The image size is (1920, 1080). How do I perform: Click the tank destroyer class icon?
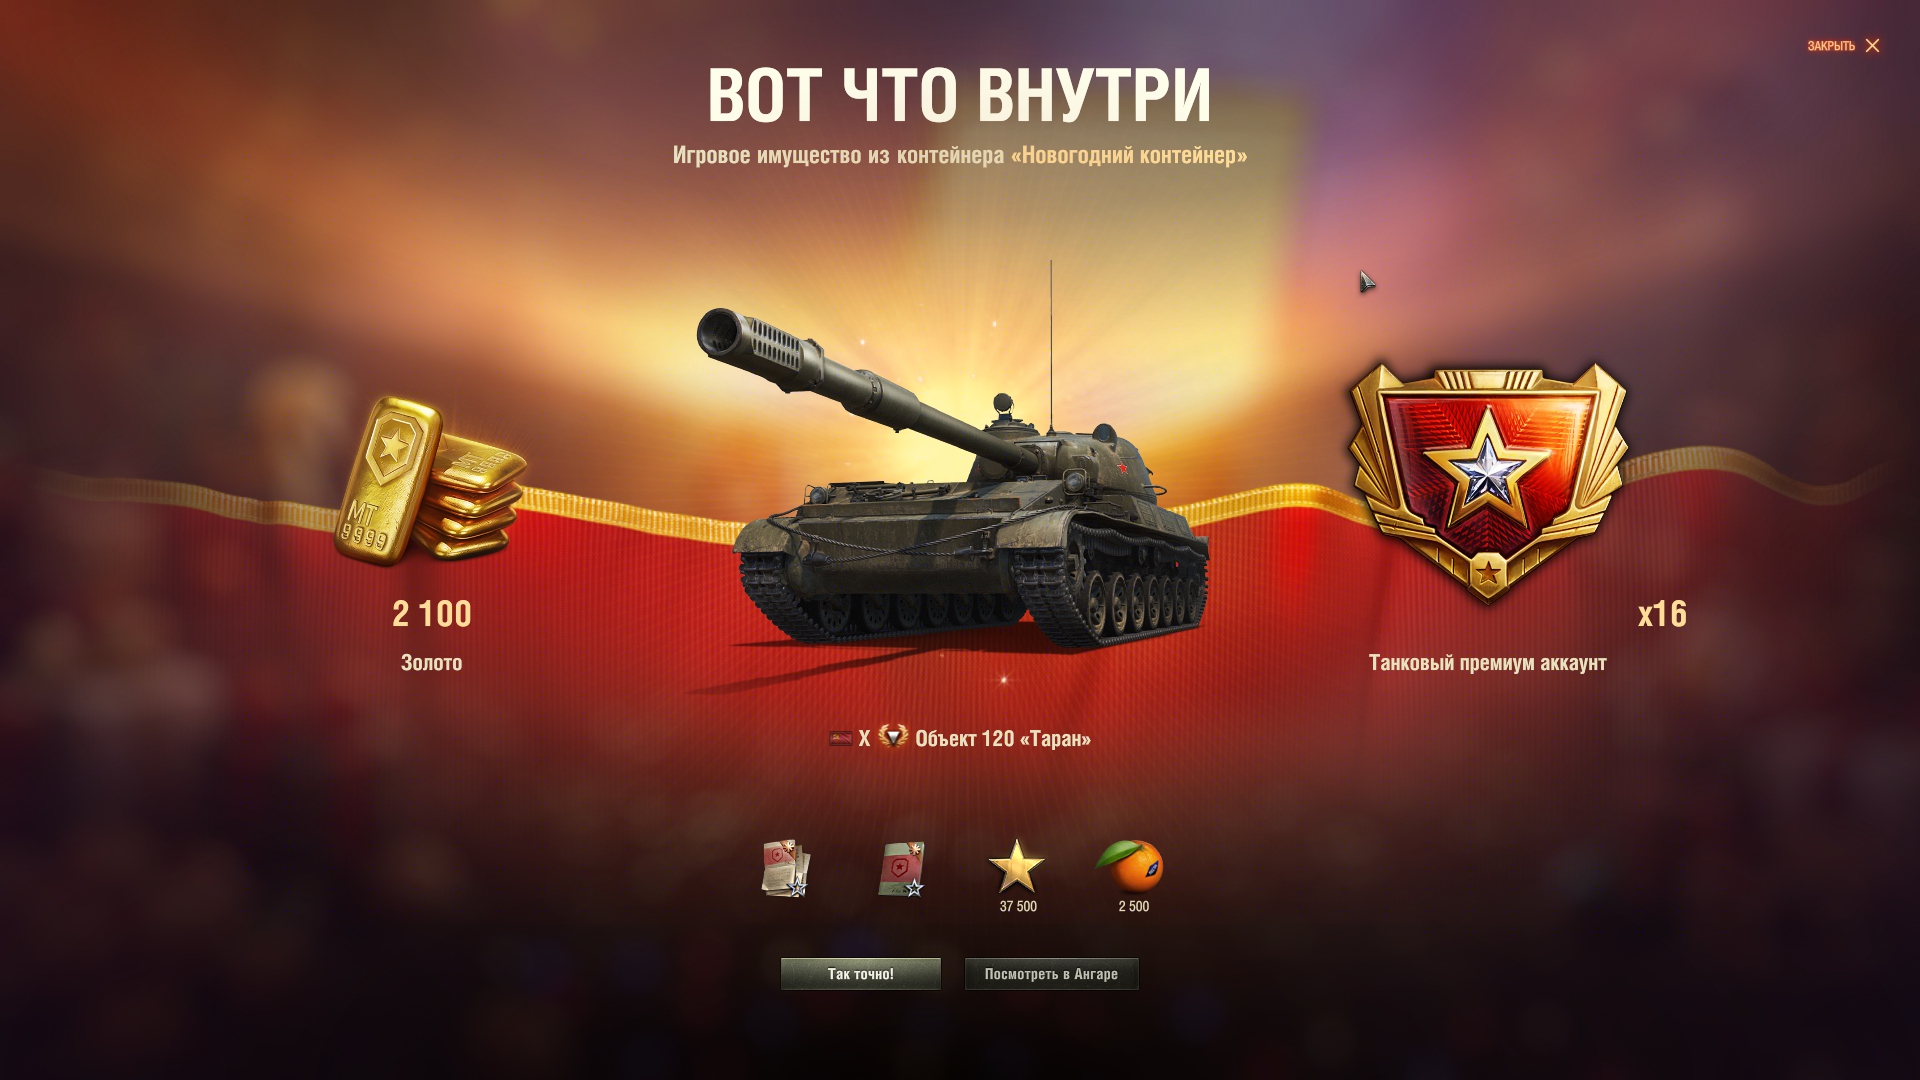pyautogui.click(x=893, y=737)
